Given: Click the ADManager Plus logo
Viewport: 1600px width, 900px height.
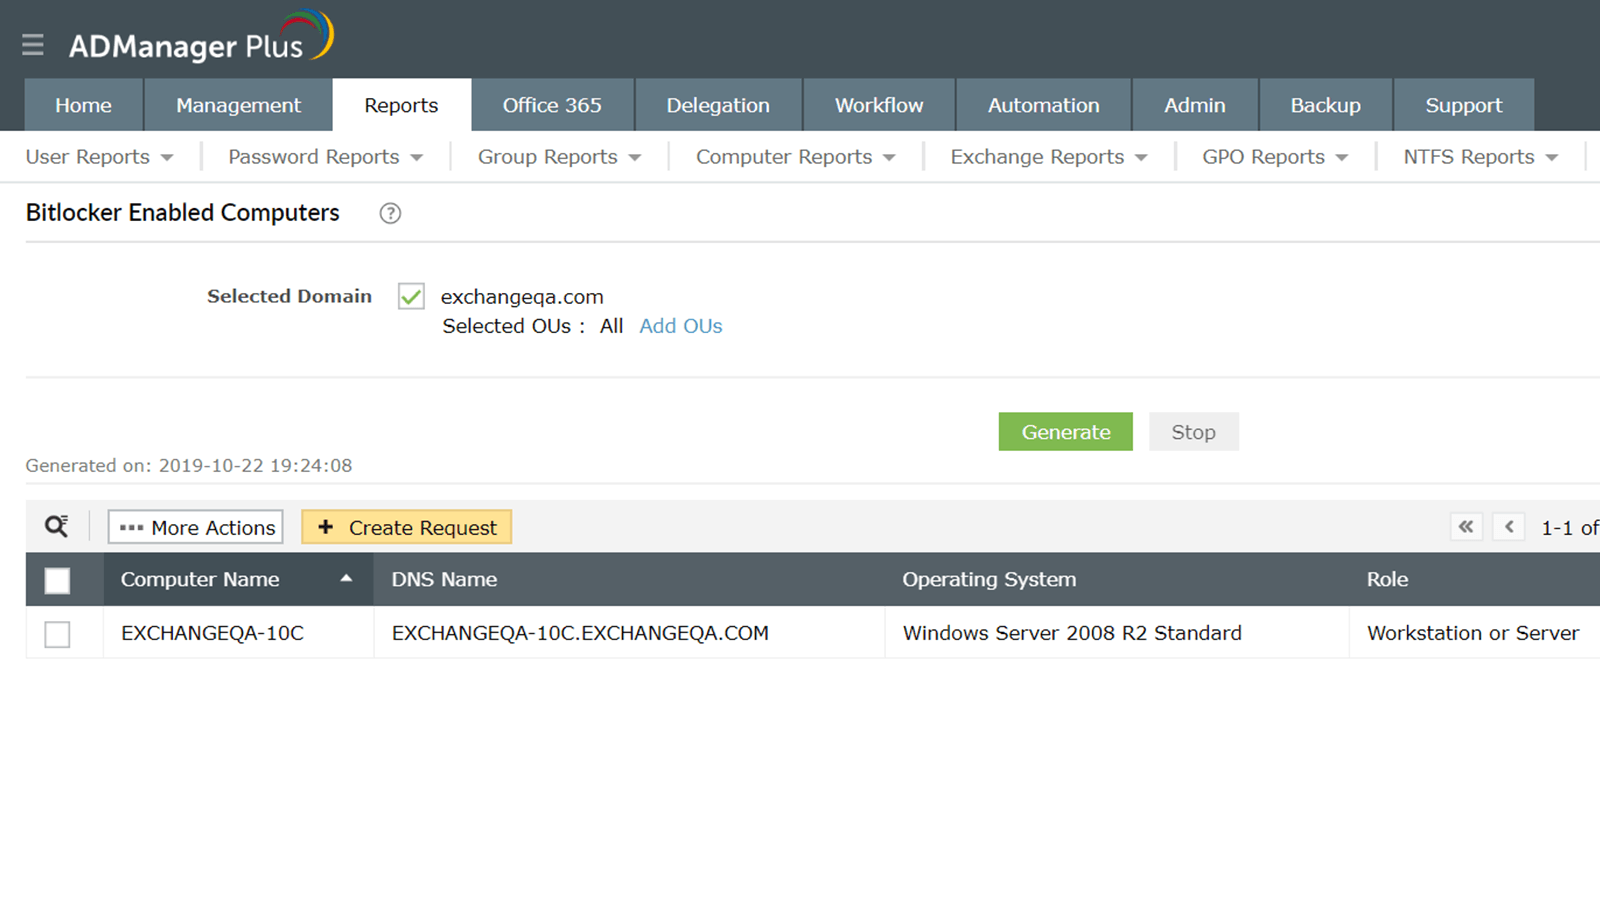Looking at the screenshot, I should click(201, 38).
